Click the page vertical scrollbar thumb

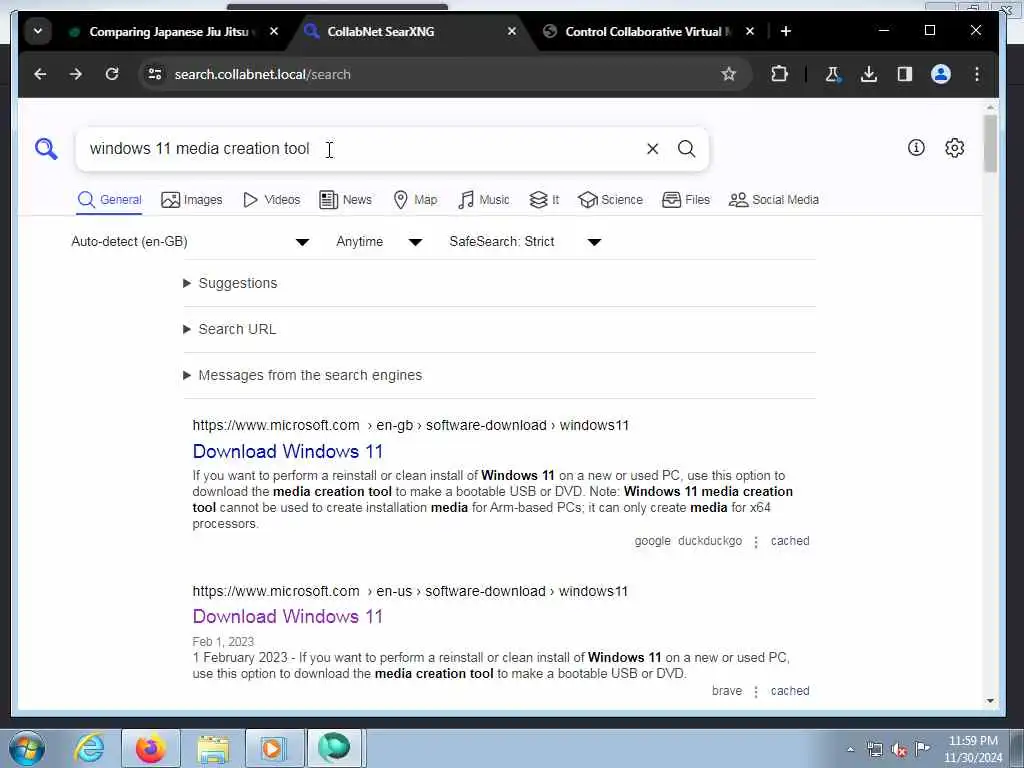(990, 144)
